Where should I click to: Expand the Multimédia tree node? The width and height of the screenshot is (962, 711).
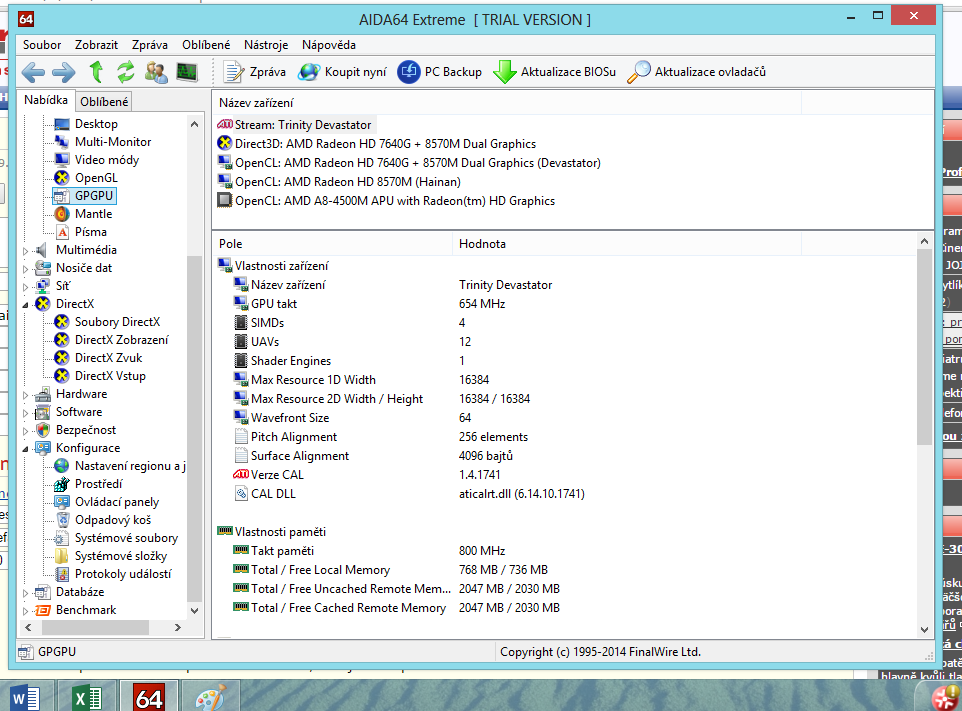point(27,250)
